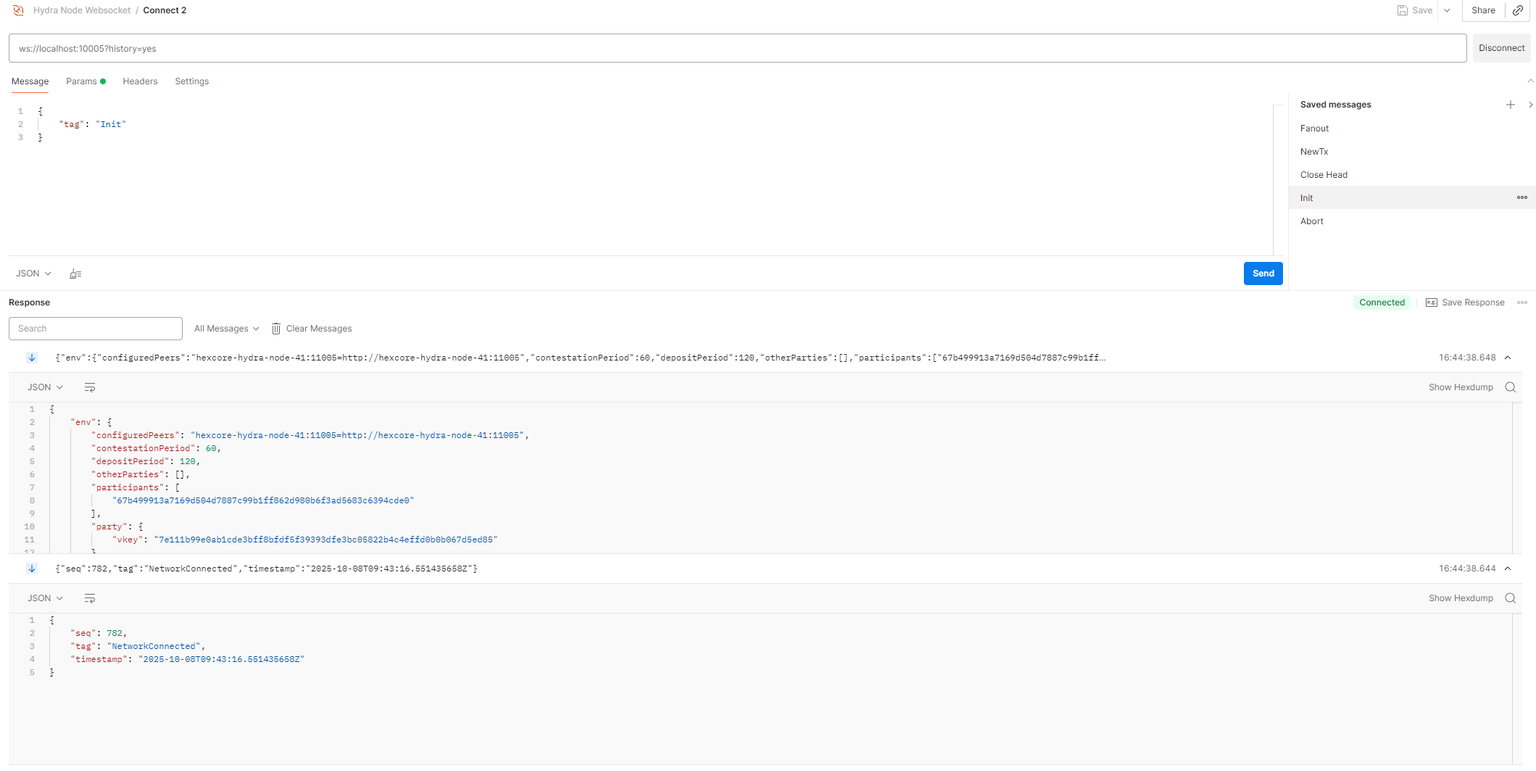Click incoming arrow icon of env message
The height and width of the screenshot is (771, 1536).
(x=32, y=357)
